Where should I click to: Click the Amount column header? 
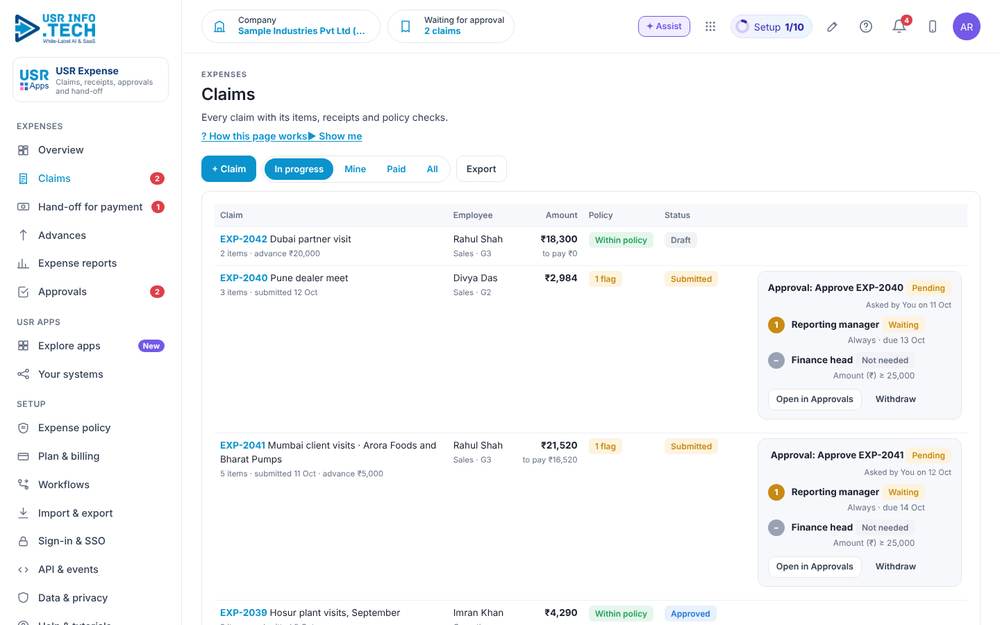click(561, 215)
